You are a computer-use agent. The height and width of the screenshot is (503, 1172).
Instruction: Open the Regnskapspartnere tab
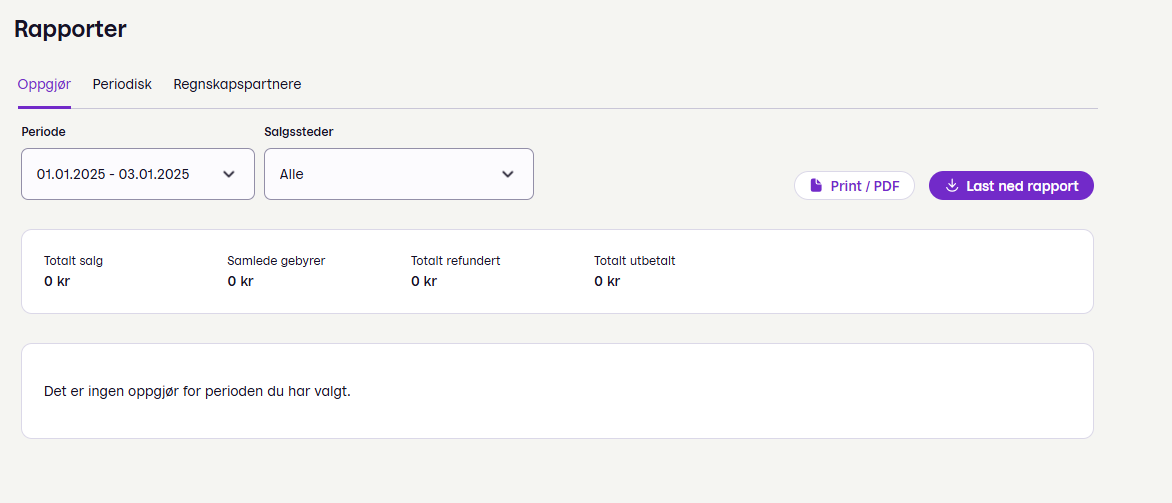(x=238, y=84)
